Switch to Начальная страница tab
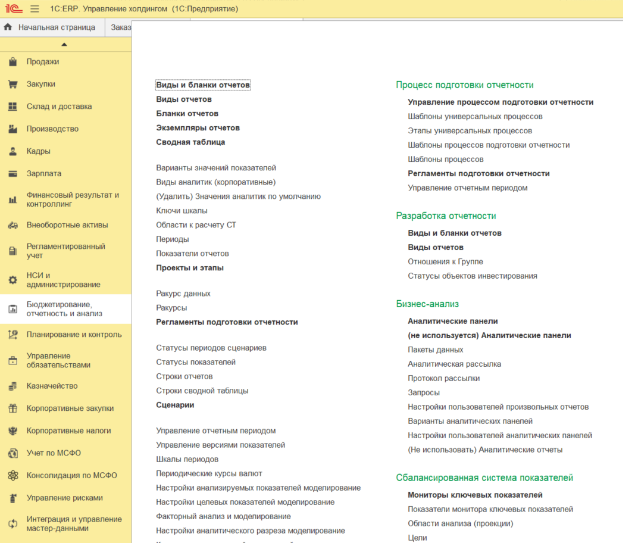This screenshot has width=624, height=544. tap(52, 27)
